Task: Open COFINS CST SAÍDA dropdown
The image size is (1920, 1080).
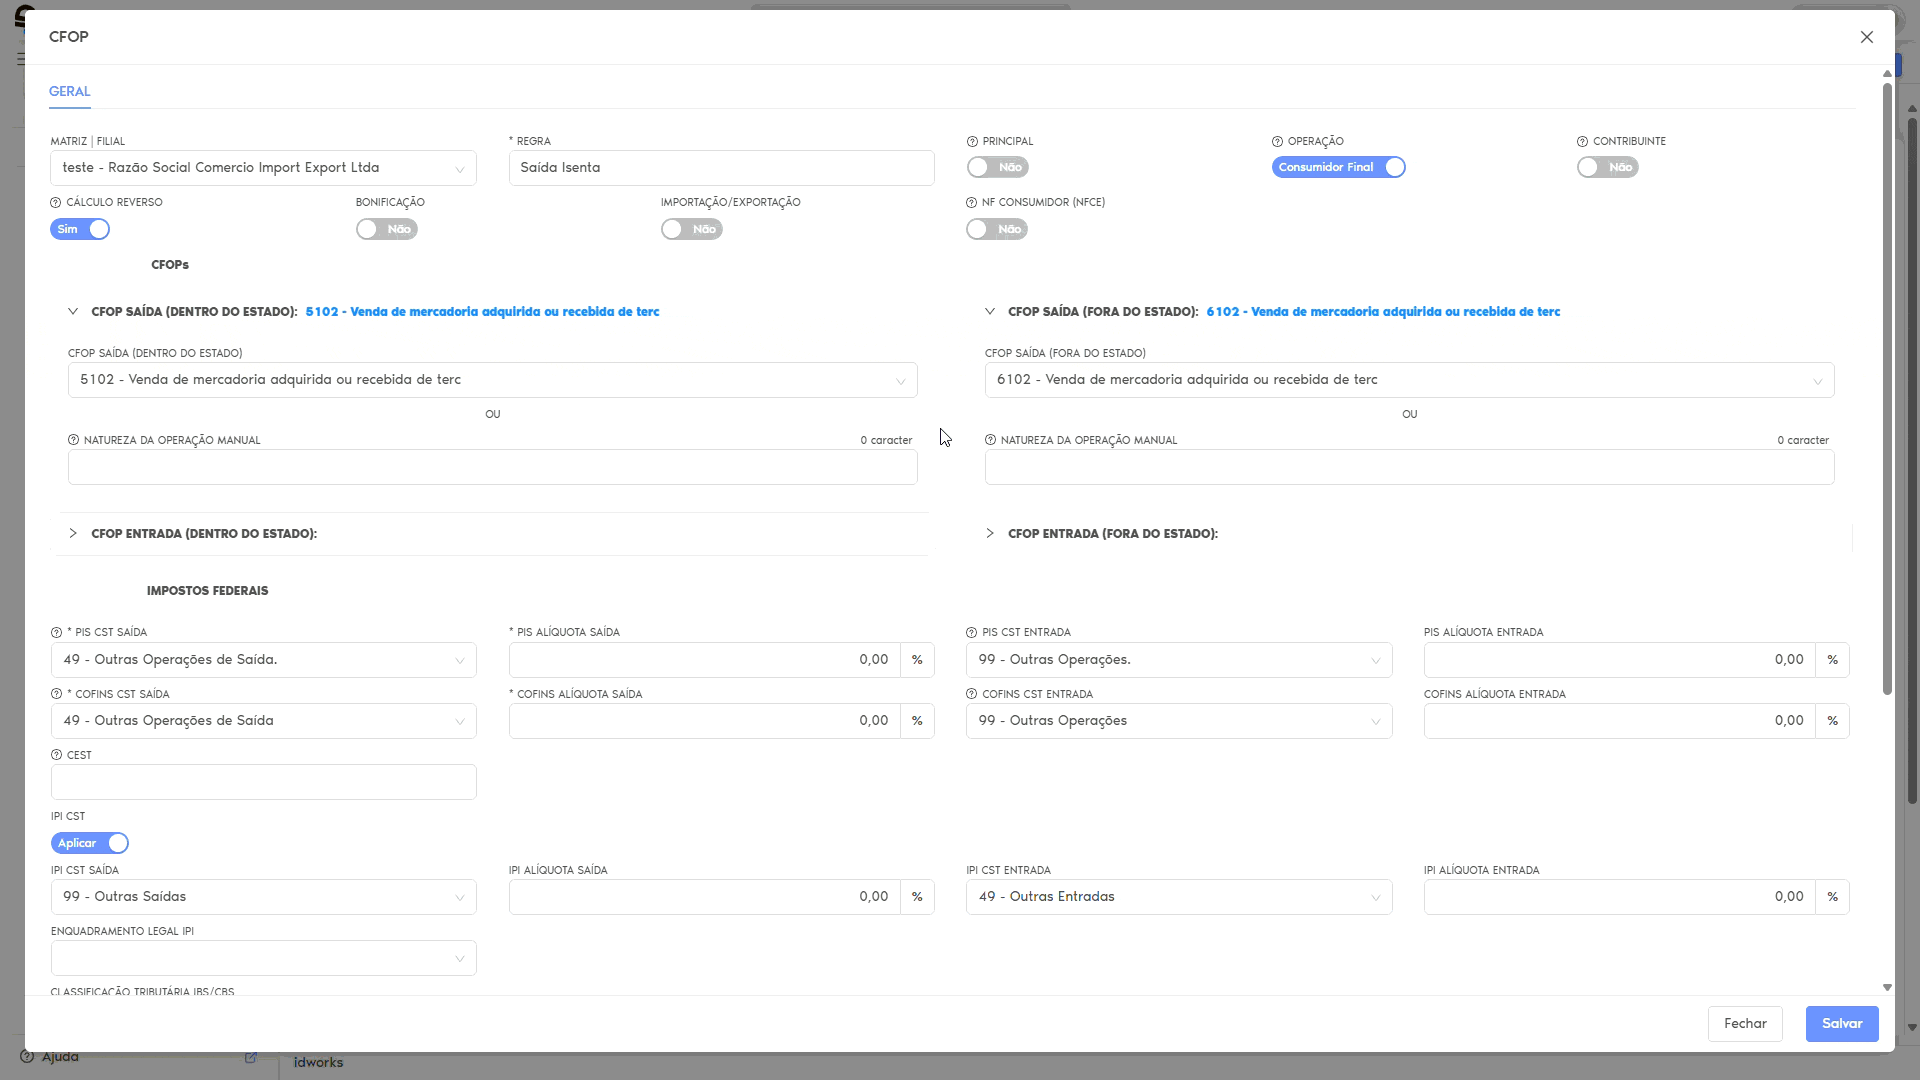Action: [x=263, y=721]
